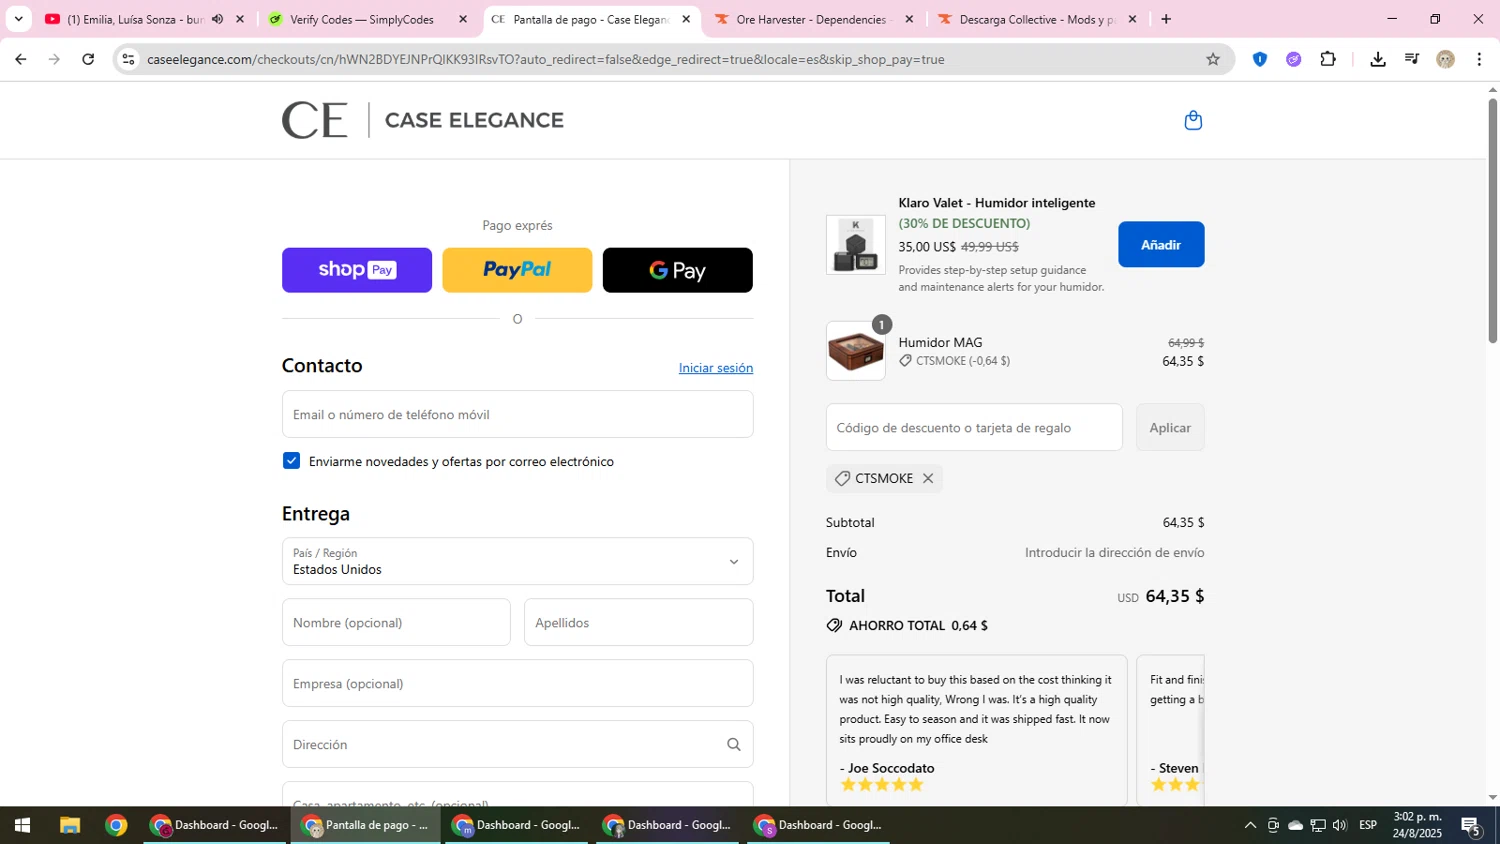Focus the Nombre (opcional) field
The image size is (1500, 844).
396,622
